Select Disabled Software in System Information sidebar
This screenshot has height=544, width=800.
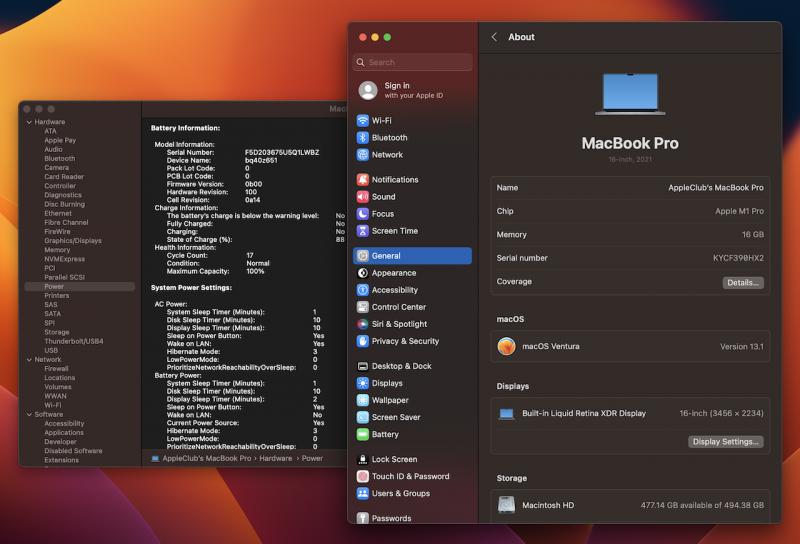(73, 451)
